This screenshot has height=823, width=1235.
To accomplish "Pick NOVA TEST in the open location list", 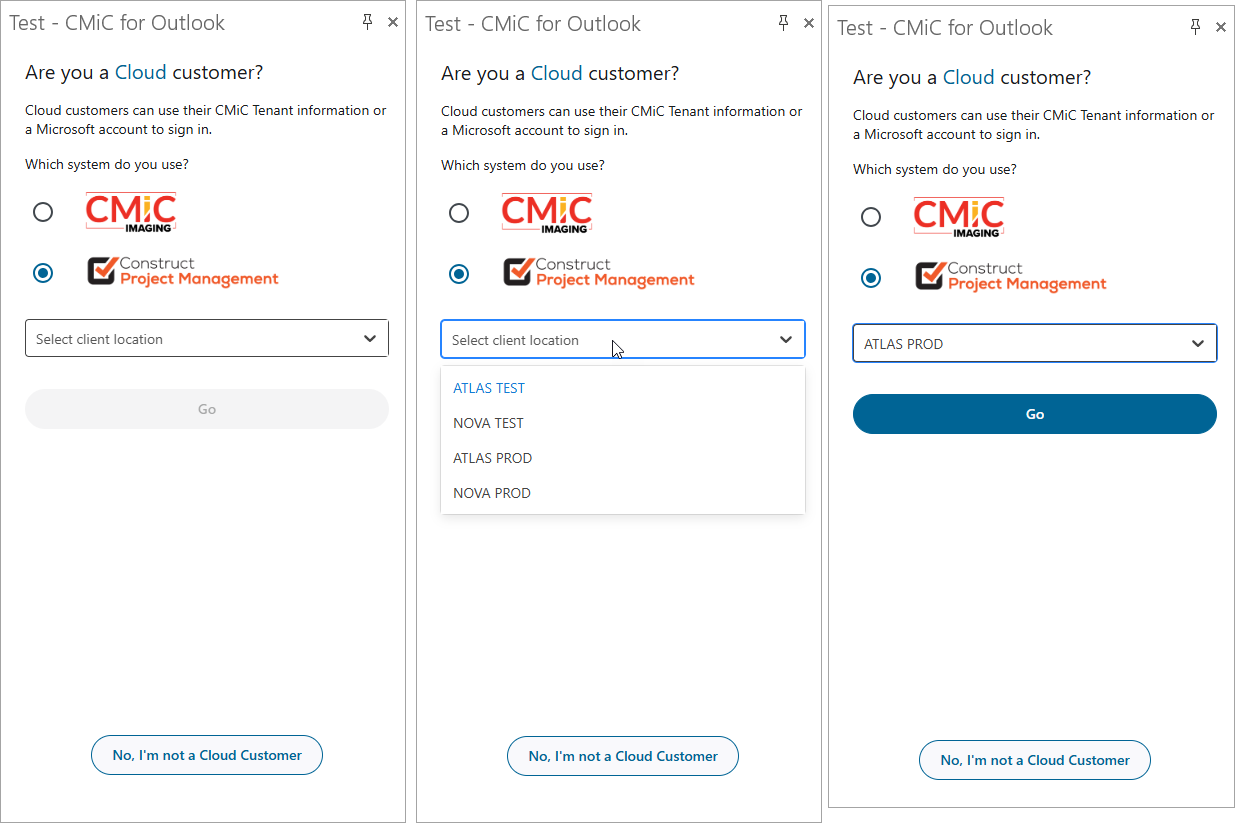I will coord(488,423).
